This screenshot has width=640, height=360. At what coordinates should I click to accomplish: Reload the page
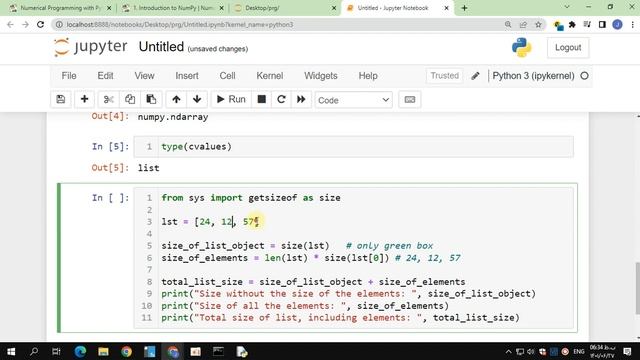pyautogui.click(x=40, y=24)
